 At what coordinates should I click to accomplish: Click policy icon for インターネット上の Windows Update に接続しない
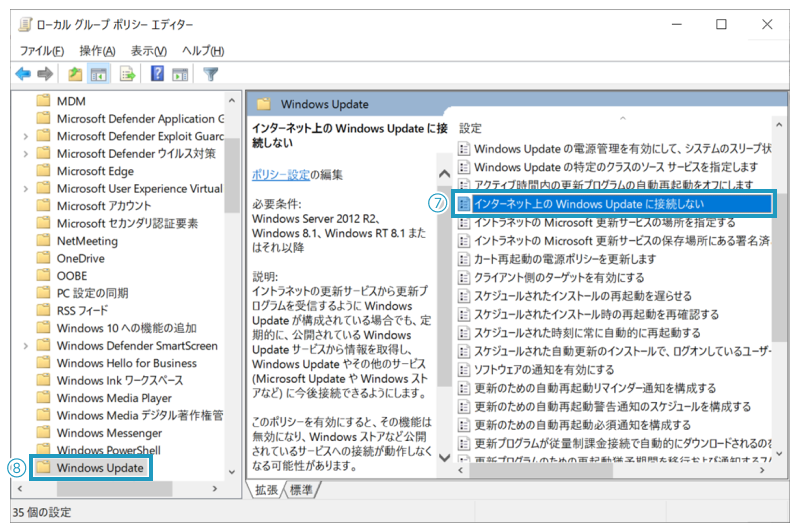tap(464, 204)
